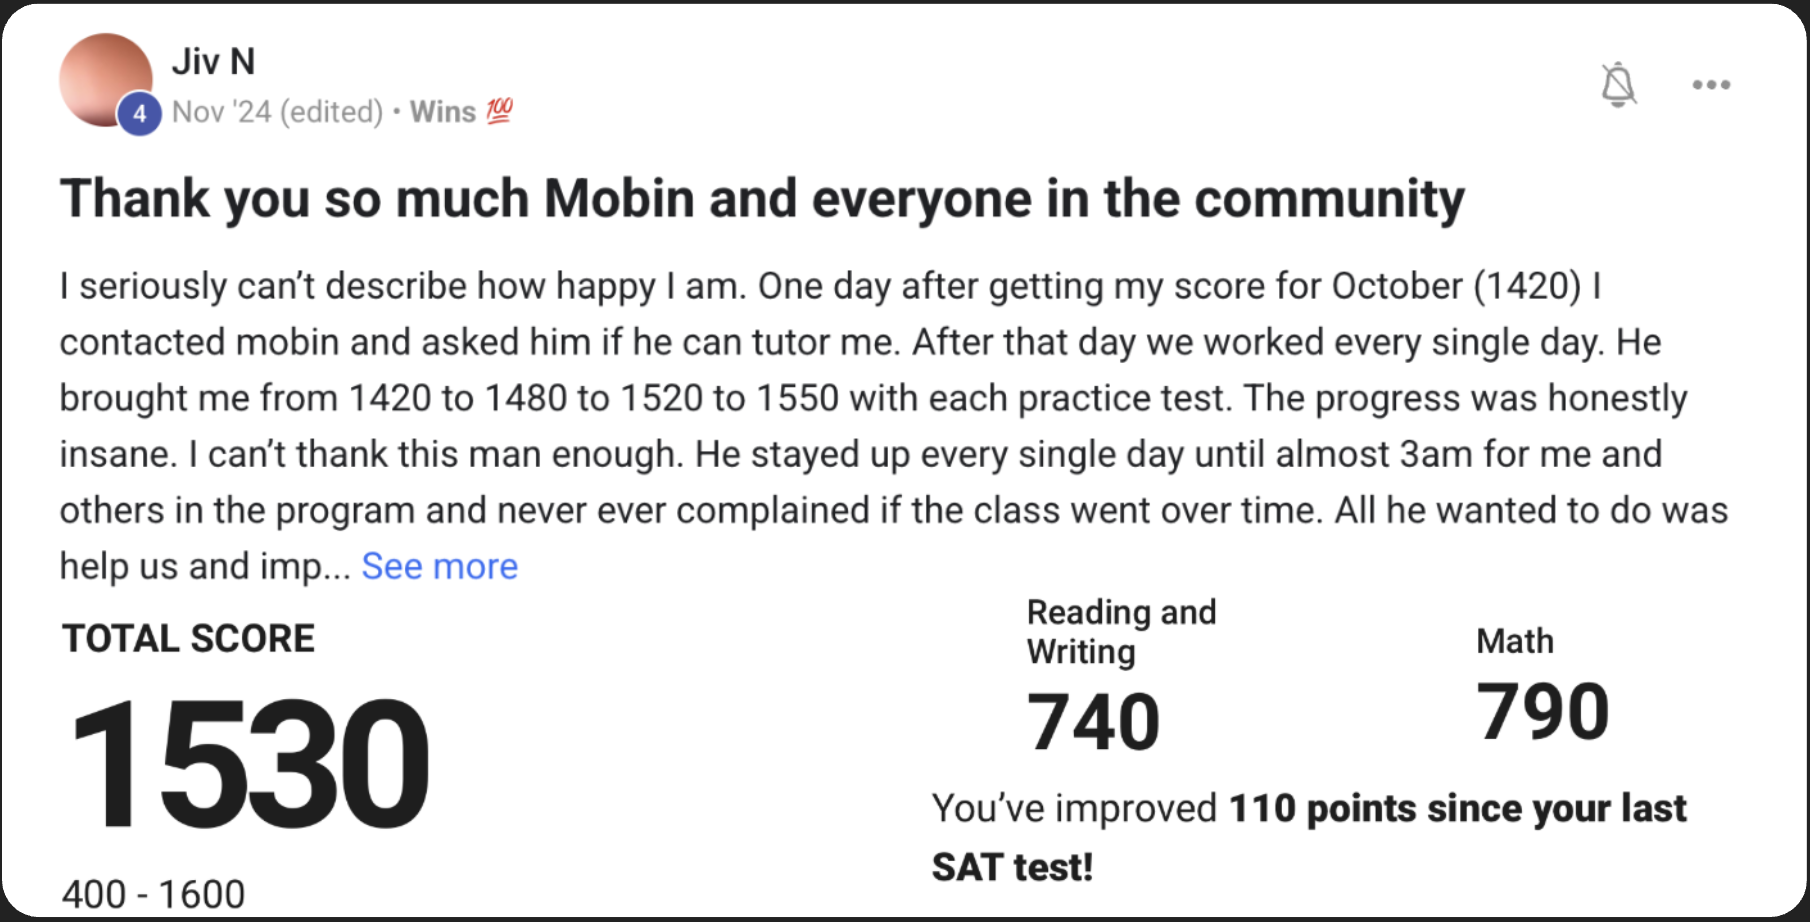The width and height of the screenshot is (1810, 922).
Task: Click the 790 Math score
Action: click(x=1542, y=712)
